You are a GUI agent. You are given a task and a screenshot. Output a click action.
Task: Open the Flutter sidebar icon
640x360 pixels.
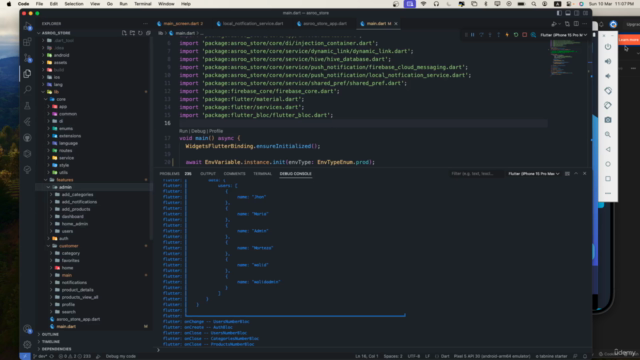click(x=27, y=122)
